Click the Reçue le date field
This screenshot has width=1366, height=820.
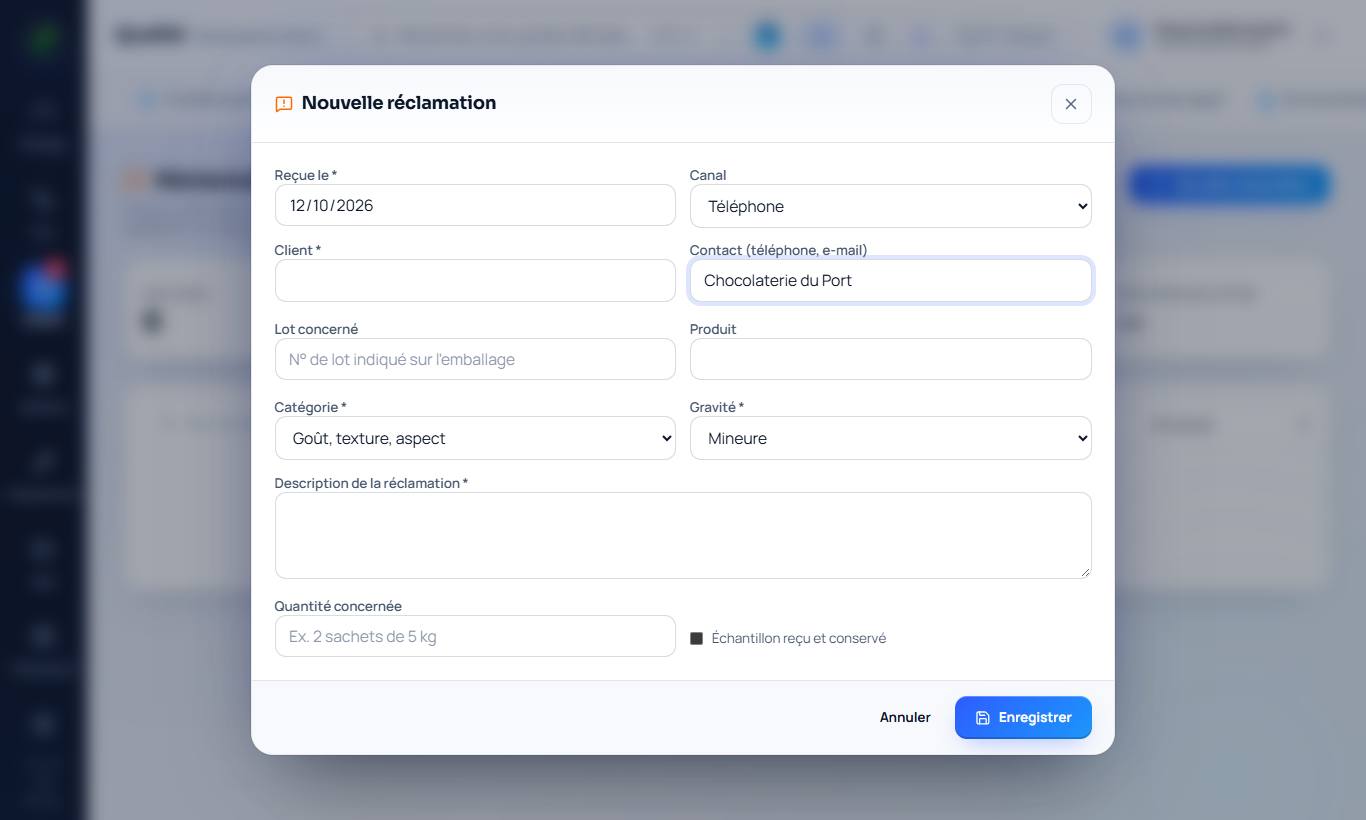(475, 205)
